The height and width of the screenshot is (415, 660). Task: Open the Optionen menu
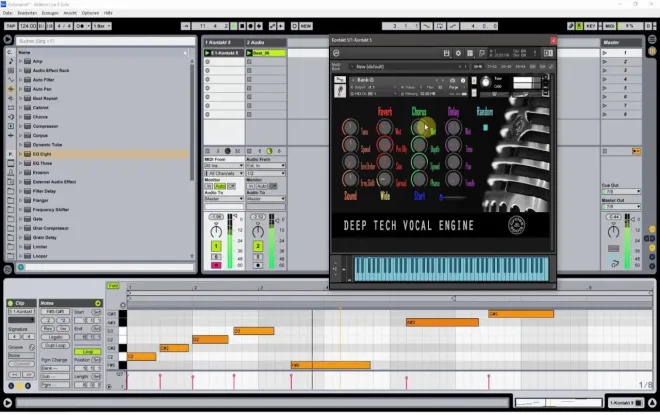(90, 13)
